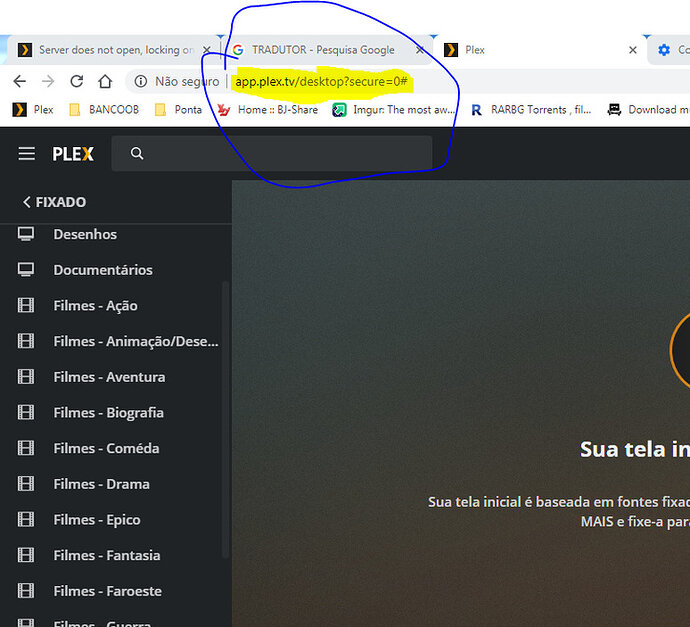Click the film icon for Filmes - Drama
Image resolution: width=690 pixels, height=627 pixels.
click(x=26, y=484)
